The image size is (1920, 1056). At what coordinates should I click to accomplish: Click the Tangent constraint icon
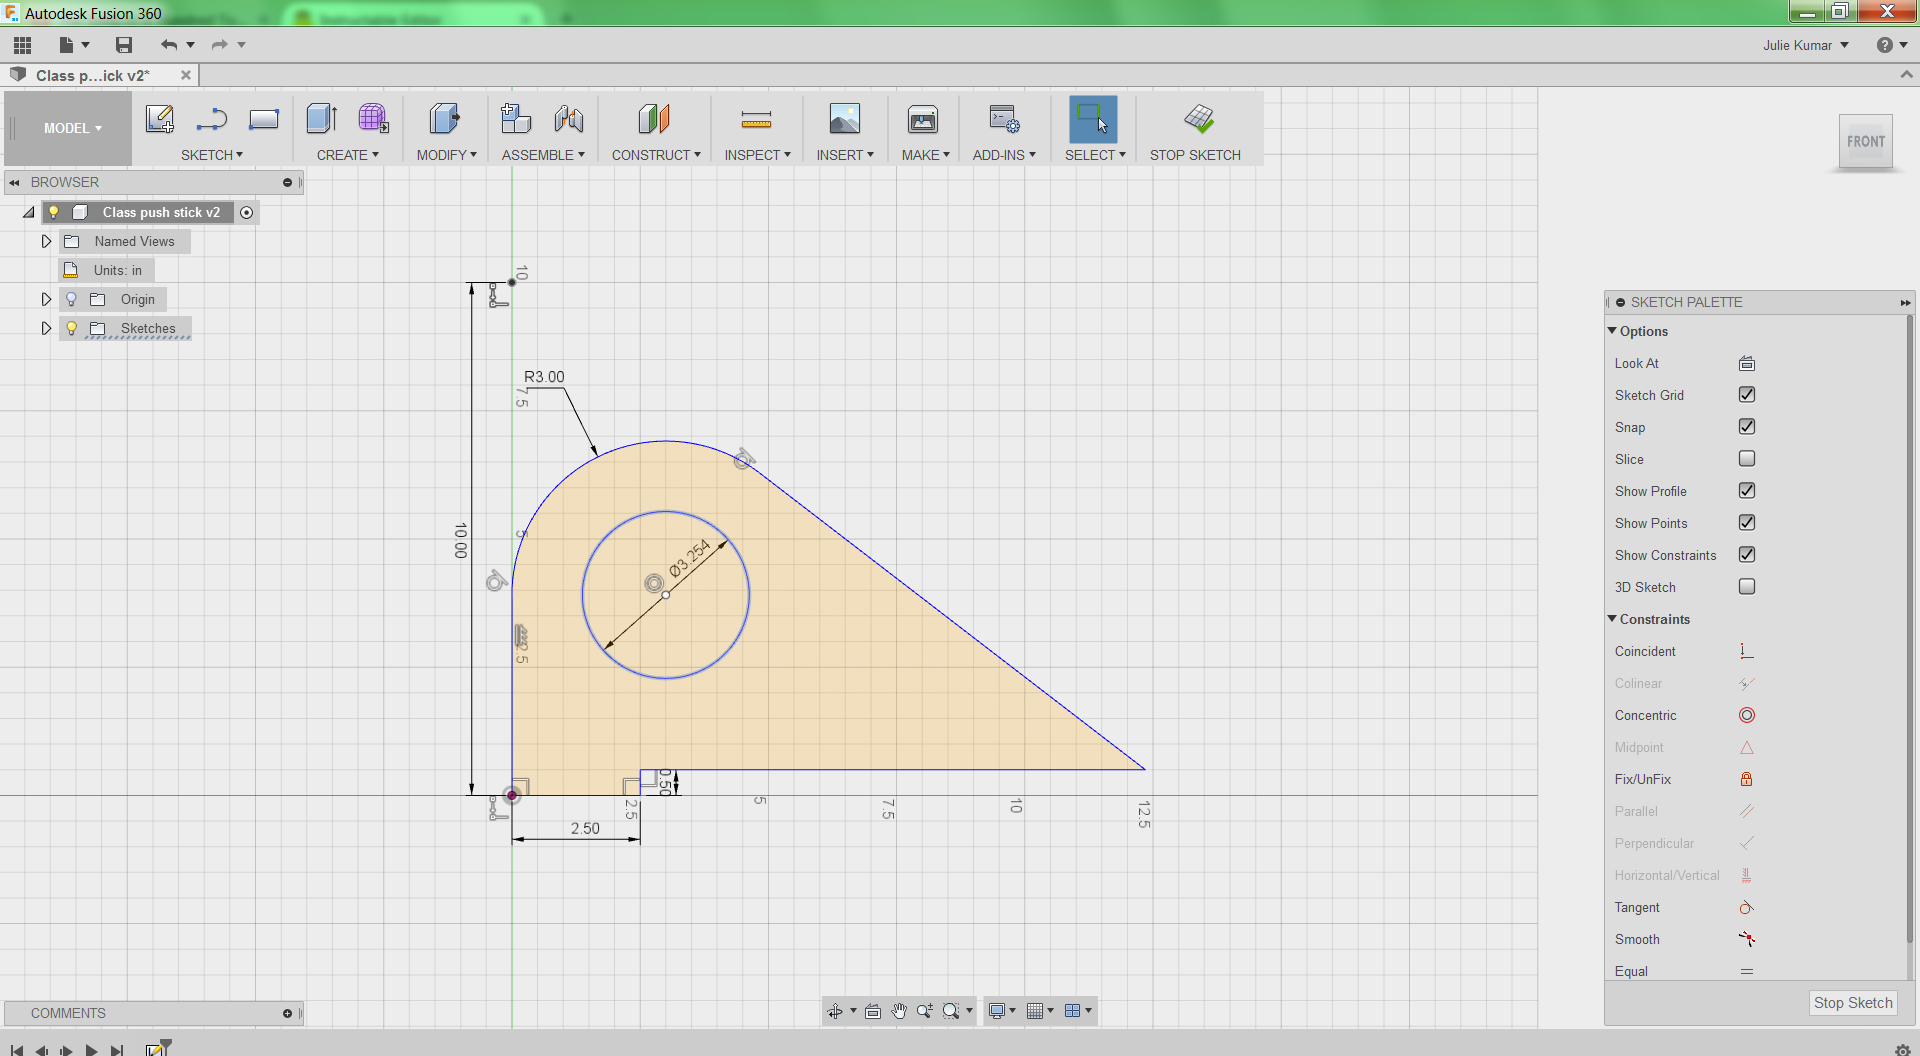click(1747, 907)
